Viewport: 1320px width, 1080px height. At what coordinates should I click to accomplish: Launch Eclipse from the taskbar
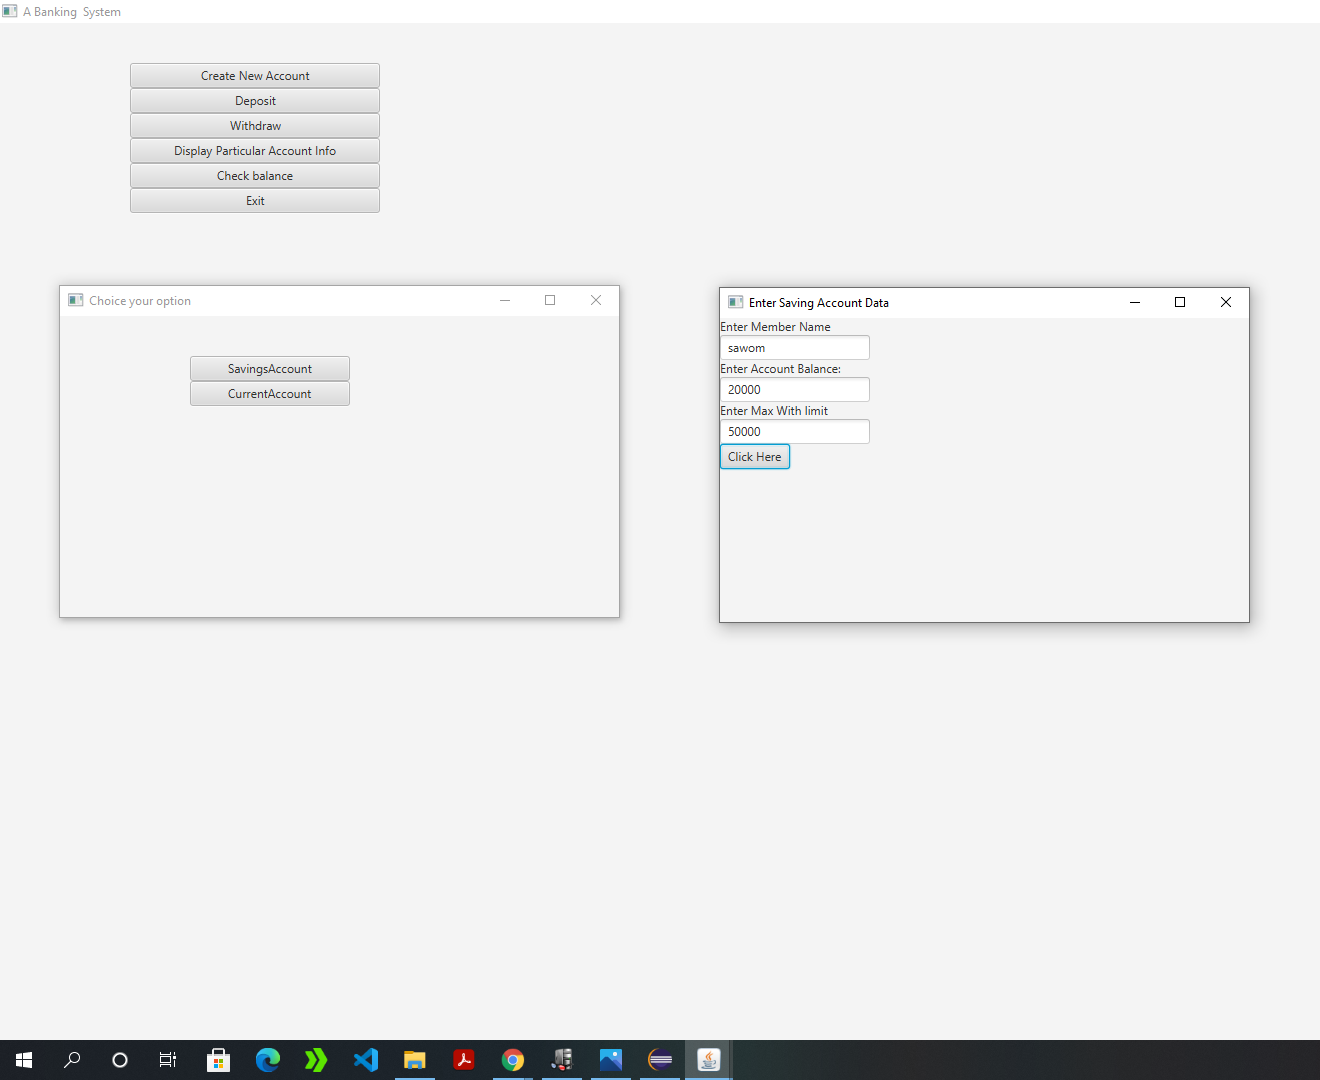660,1060
